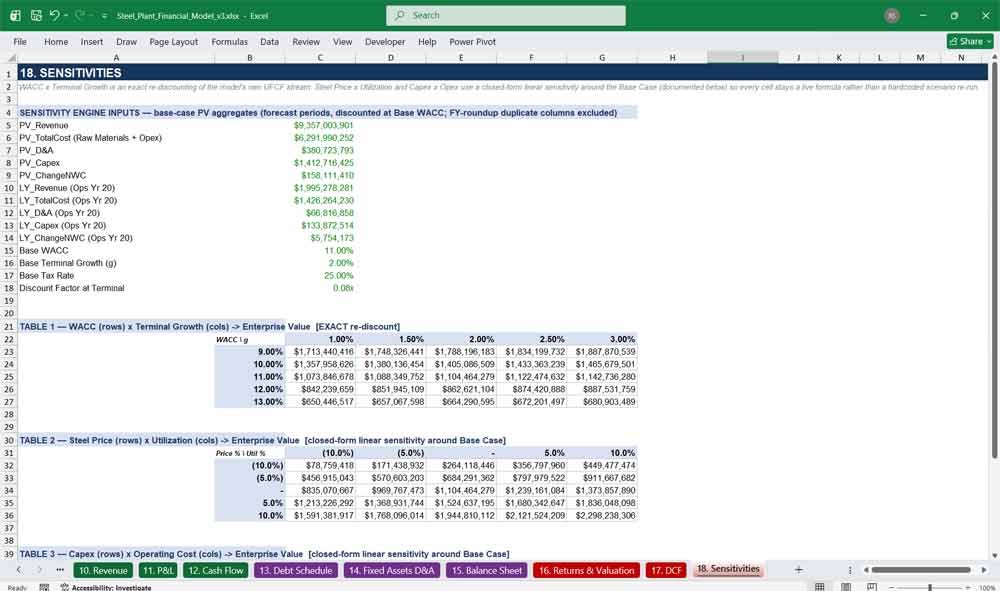Click the macro recording status bar icon
The width and height of the screenshot is (1000, 591).
tap(44, 587)
